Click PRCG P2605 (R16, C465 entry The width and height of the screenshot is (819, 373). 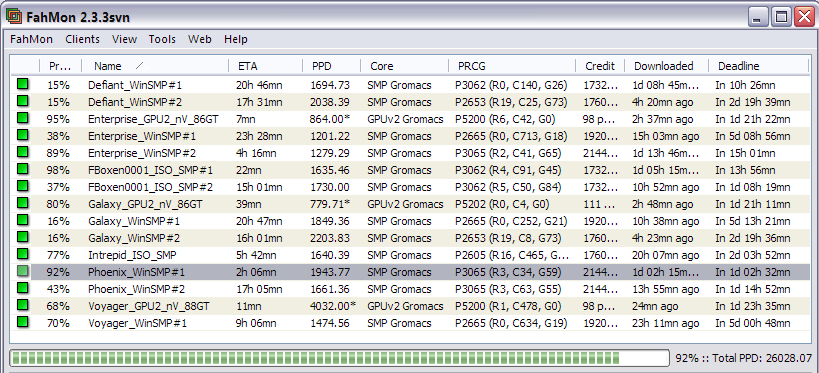coord(512,255)
